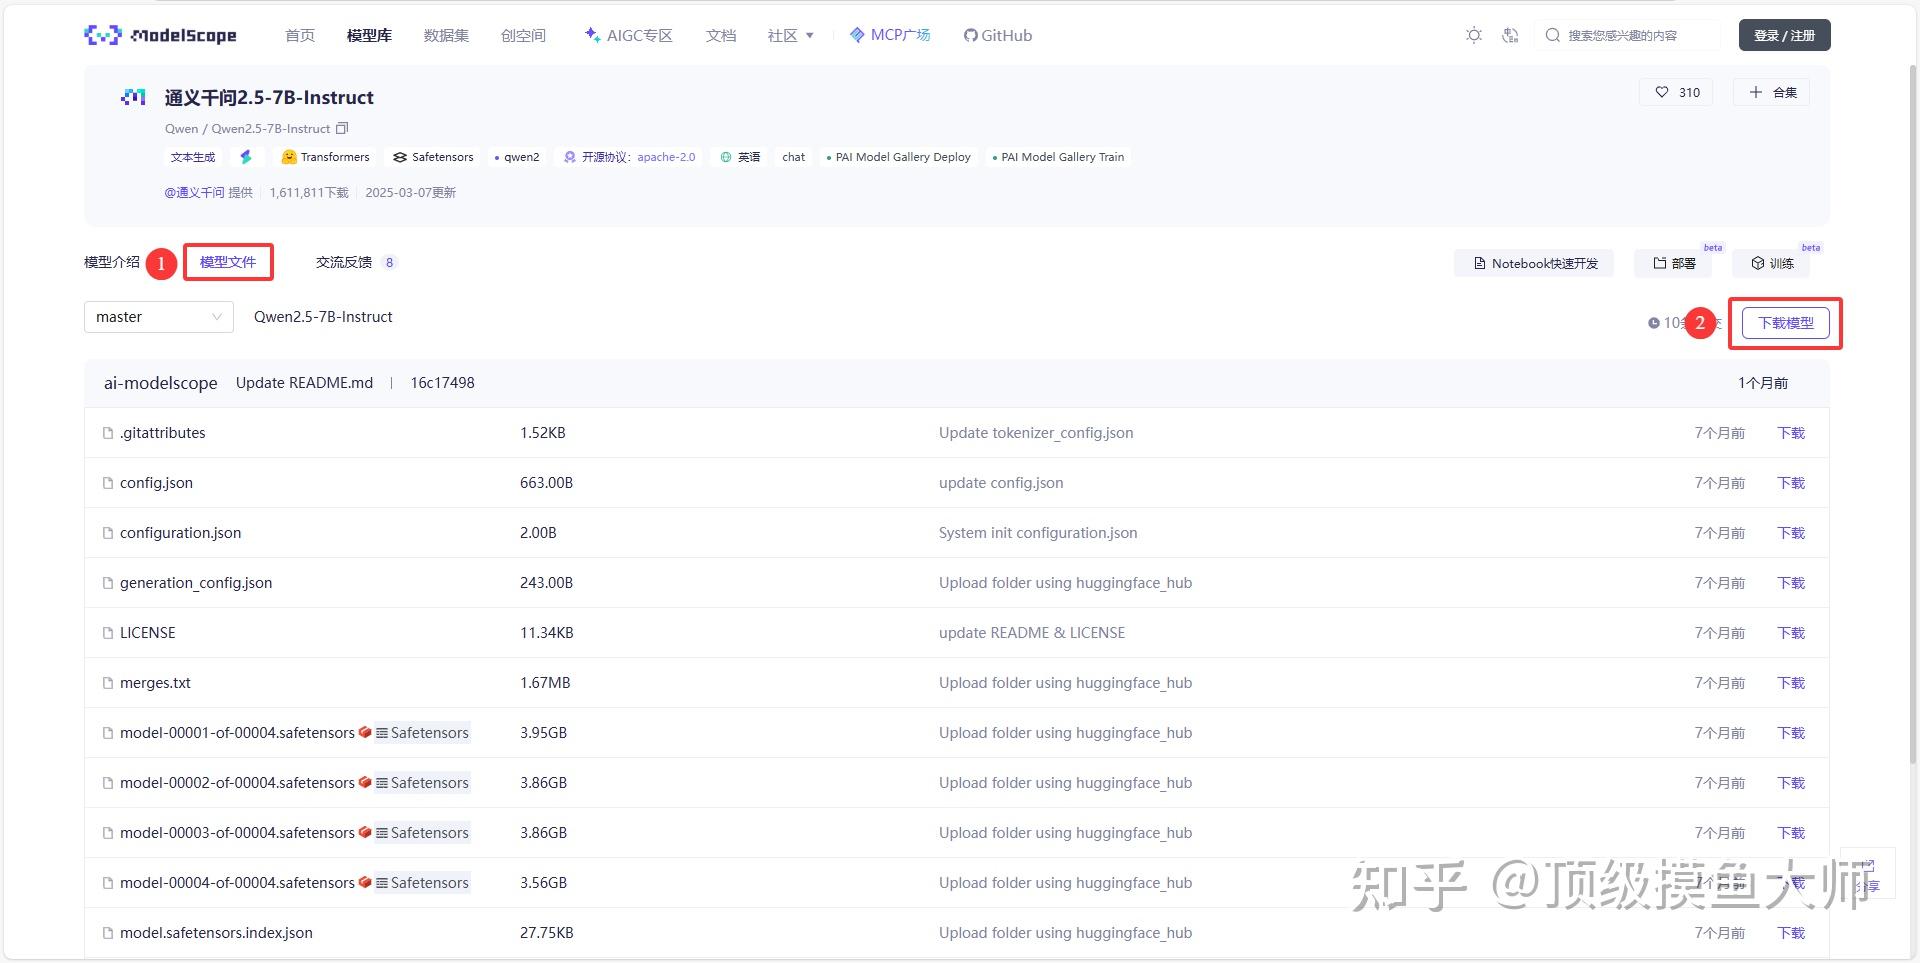Click the file icon beside .gitattributes
This screenshot has height=963, width=1920.
click(x=108, y=433)
